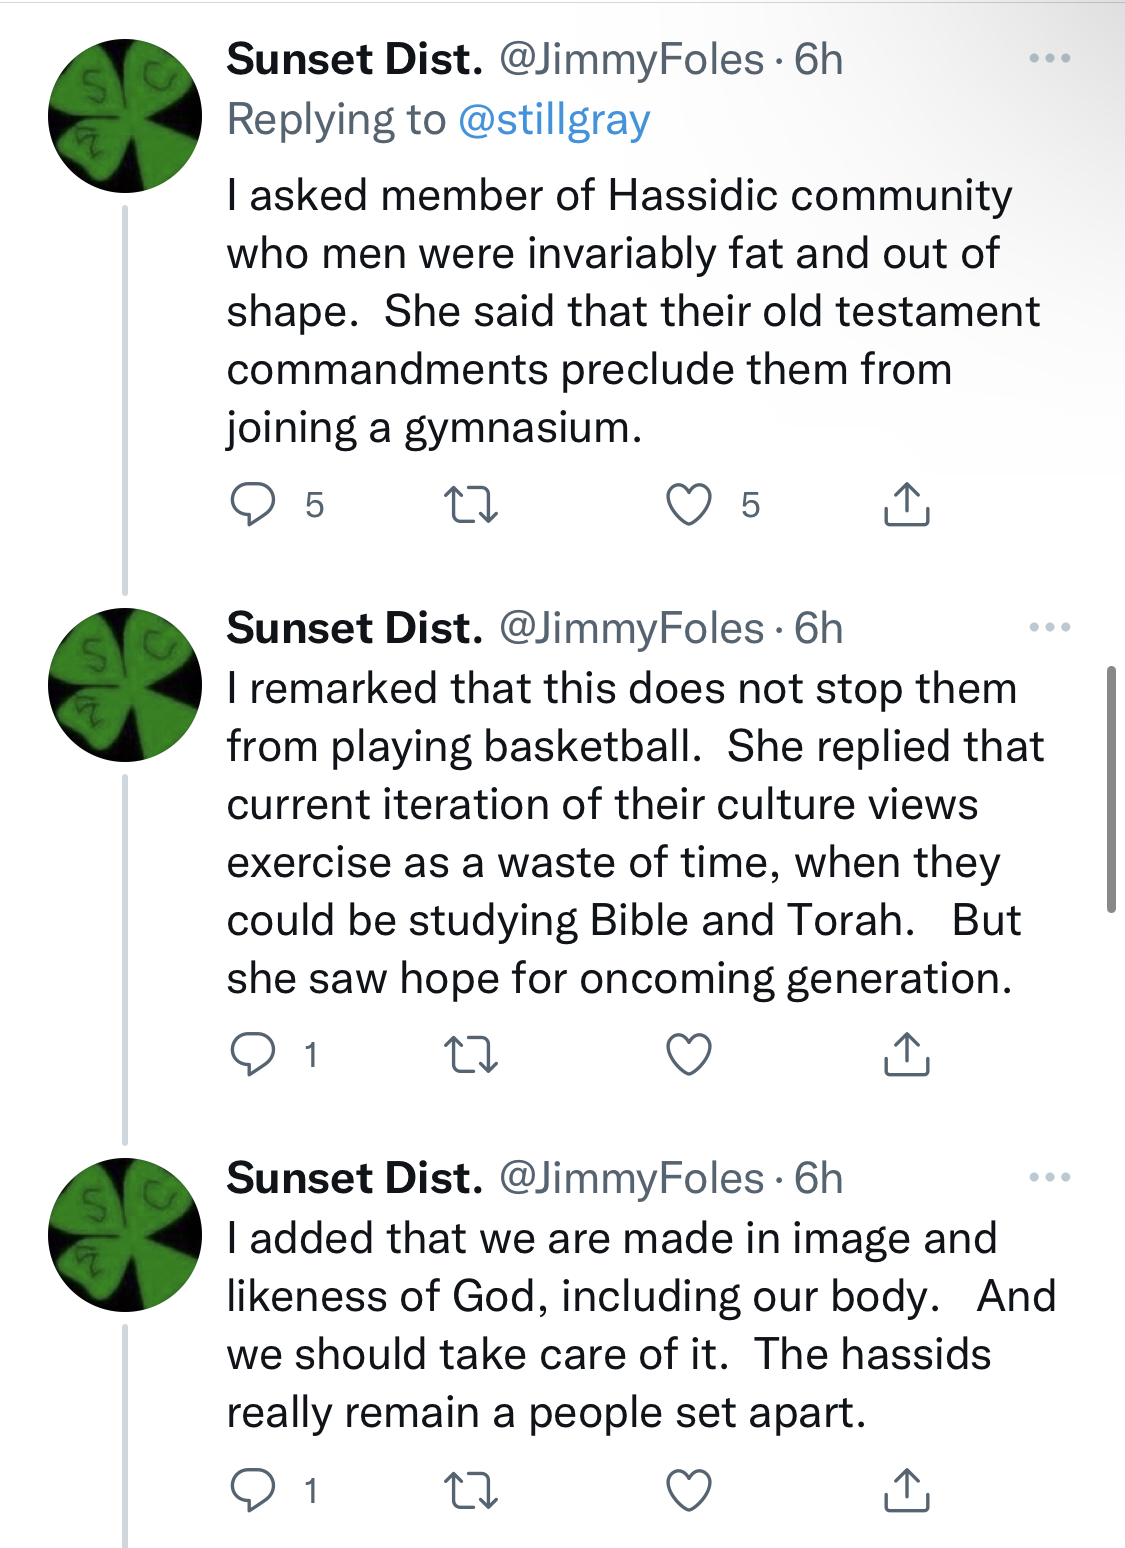Open more options on first tweet

1049,59
